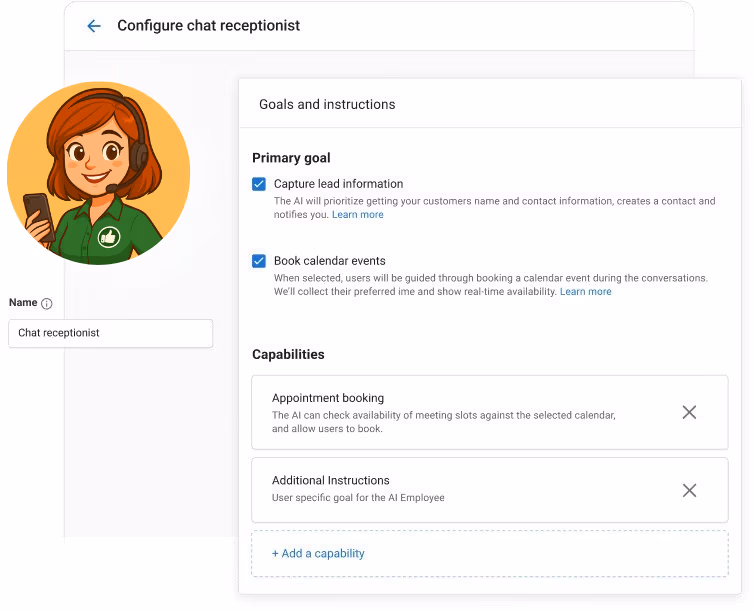Open Learn more under Book calendar events

coord(585,292)
